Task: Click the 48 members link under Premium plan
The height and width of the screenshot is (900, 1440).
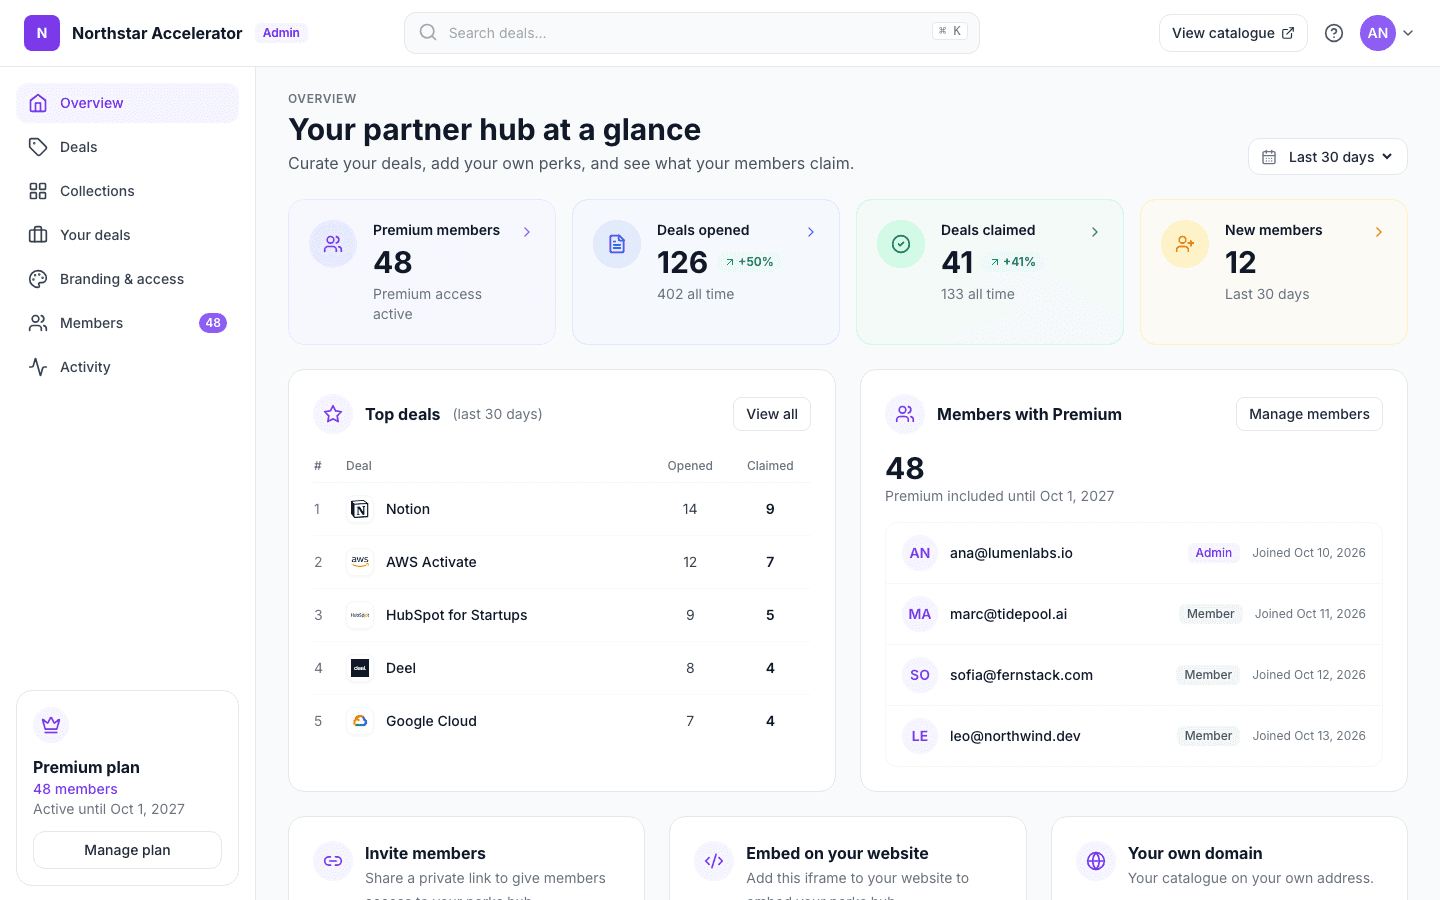Action: 75,789
